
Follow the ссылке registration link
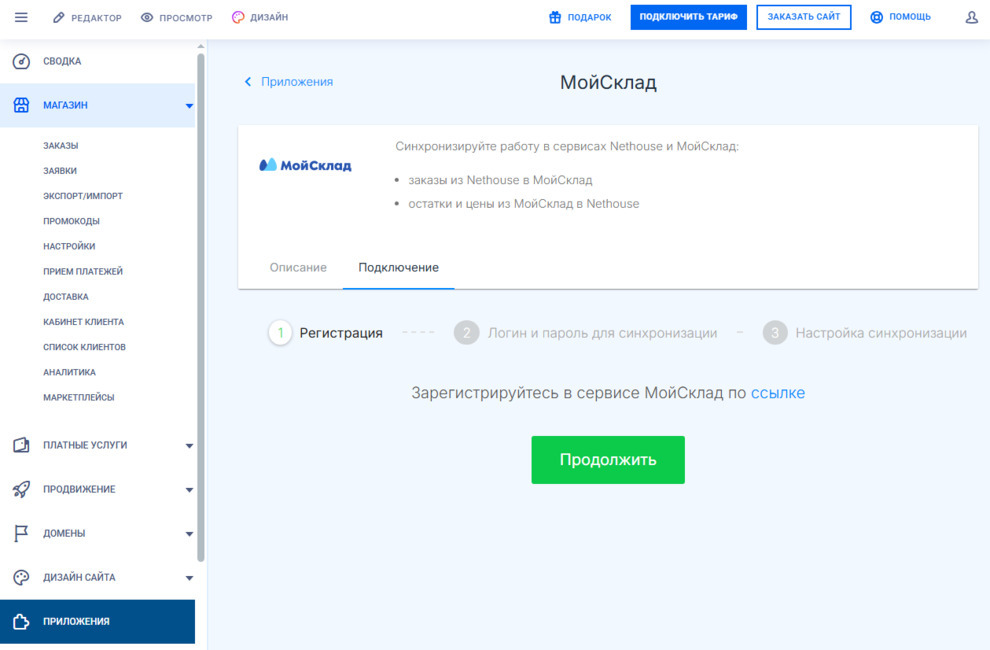click(x=778, y=393)
